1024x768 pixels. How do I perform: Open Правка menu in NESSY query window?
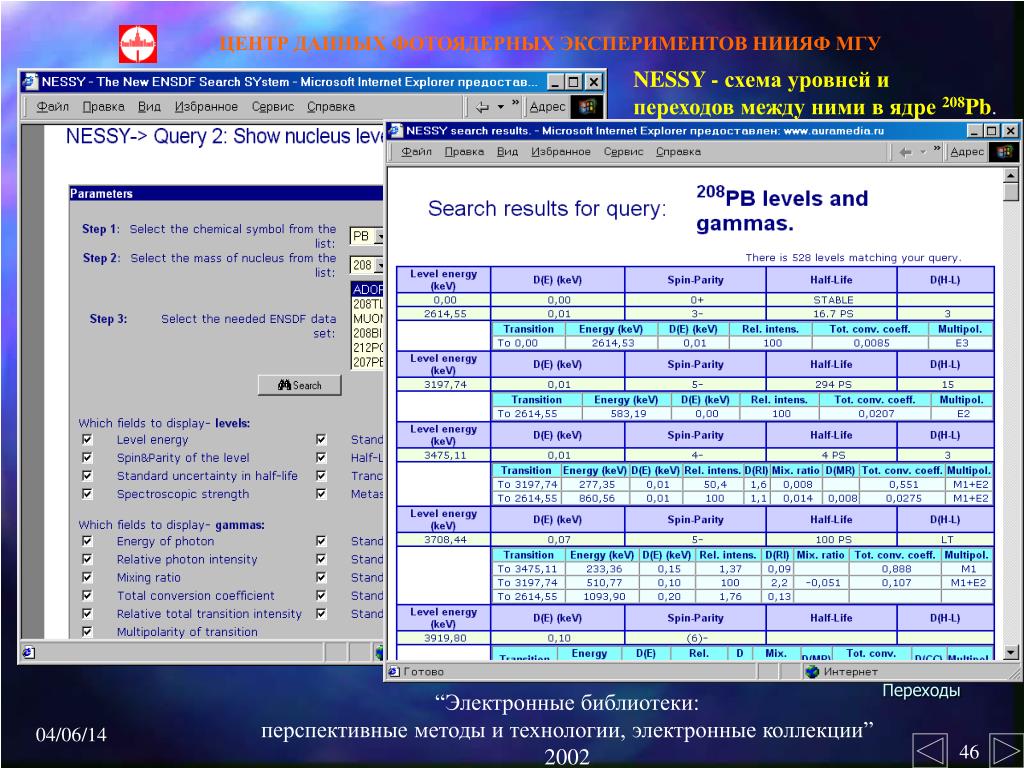coord(103,106)
